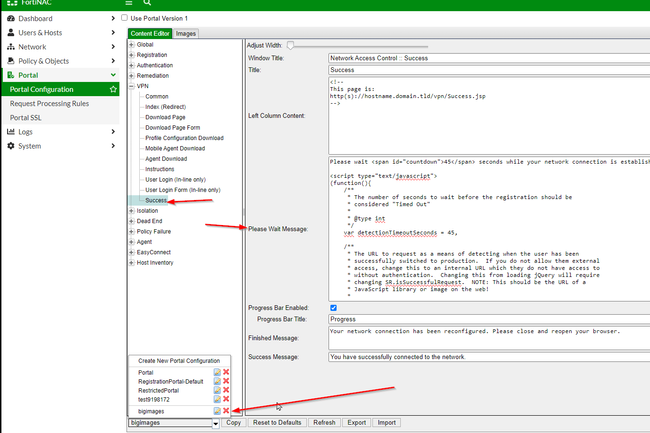Viewport: 650px width, 433px height.
Task: Click the Reset to Defaults button
Action: pyautogui.click(x=277, y=424)
